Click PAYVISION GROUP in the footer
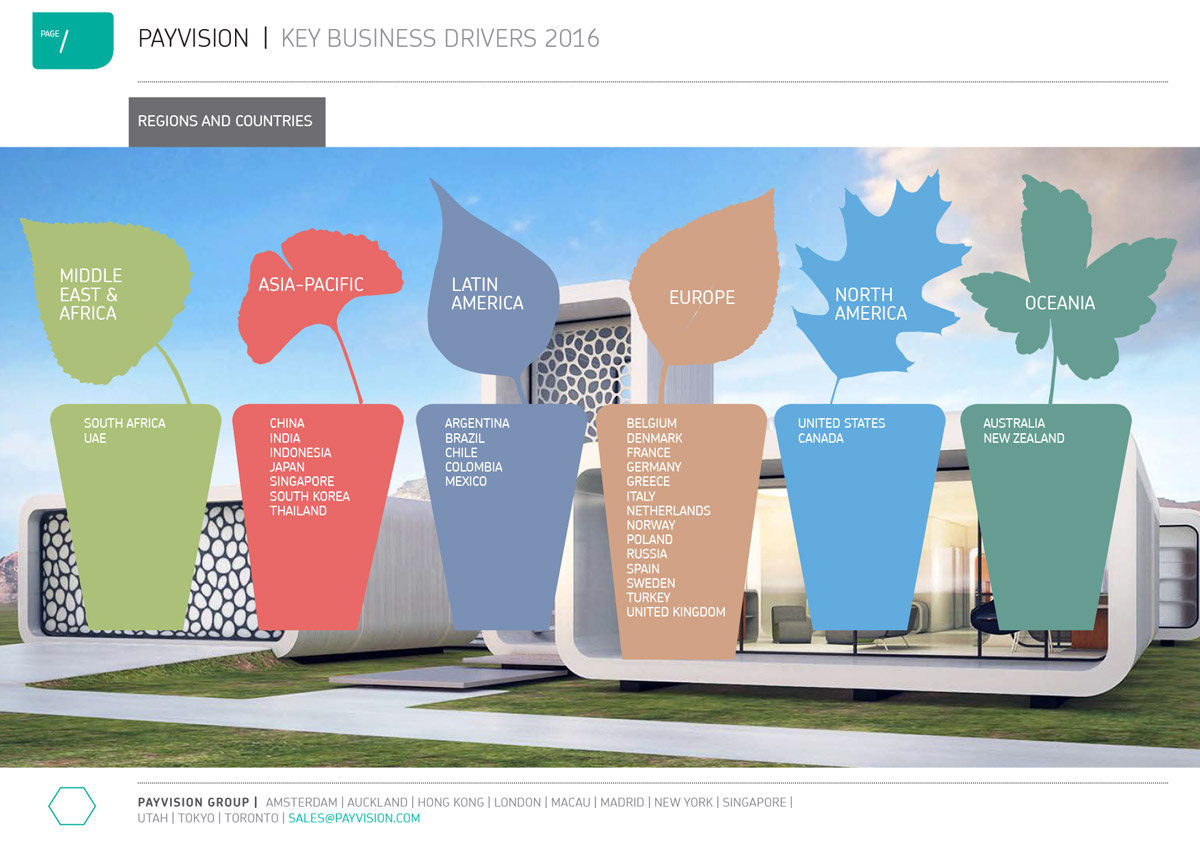 point(194,802)
